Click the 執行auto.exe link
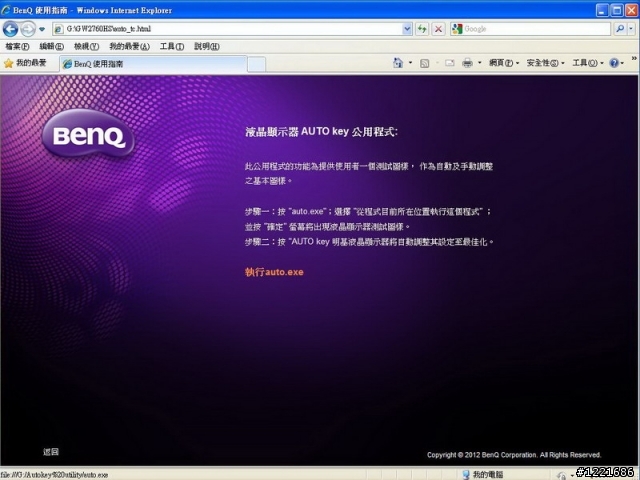 click(274, 272)
